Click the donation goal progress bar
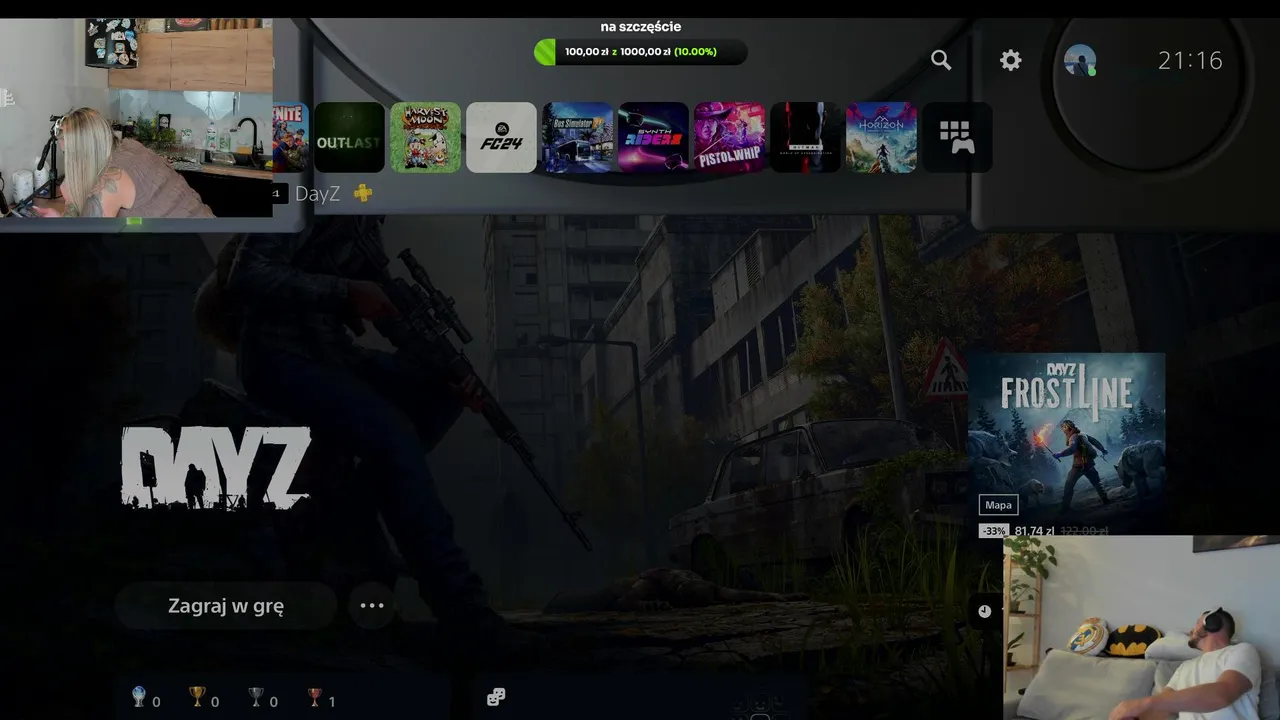This screenshot has width=1280, height=720. pyautogui.click(x=641, y=52)
